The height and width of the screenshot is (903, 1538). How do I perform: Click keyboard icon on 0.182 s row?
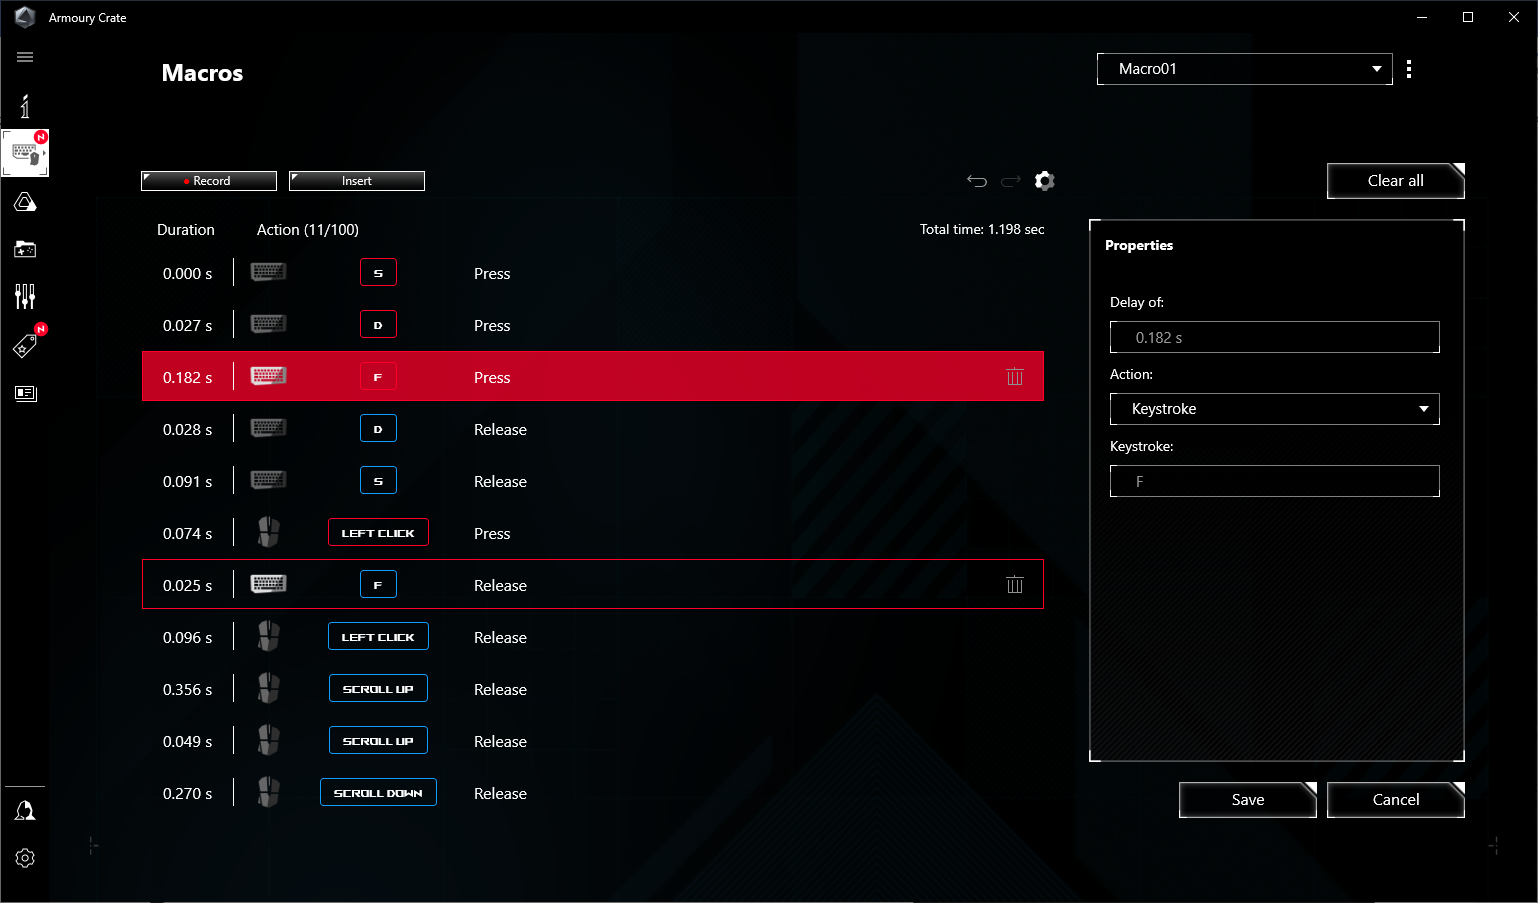point(268,376)
